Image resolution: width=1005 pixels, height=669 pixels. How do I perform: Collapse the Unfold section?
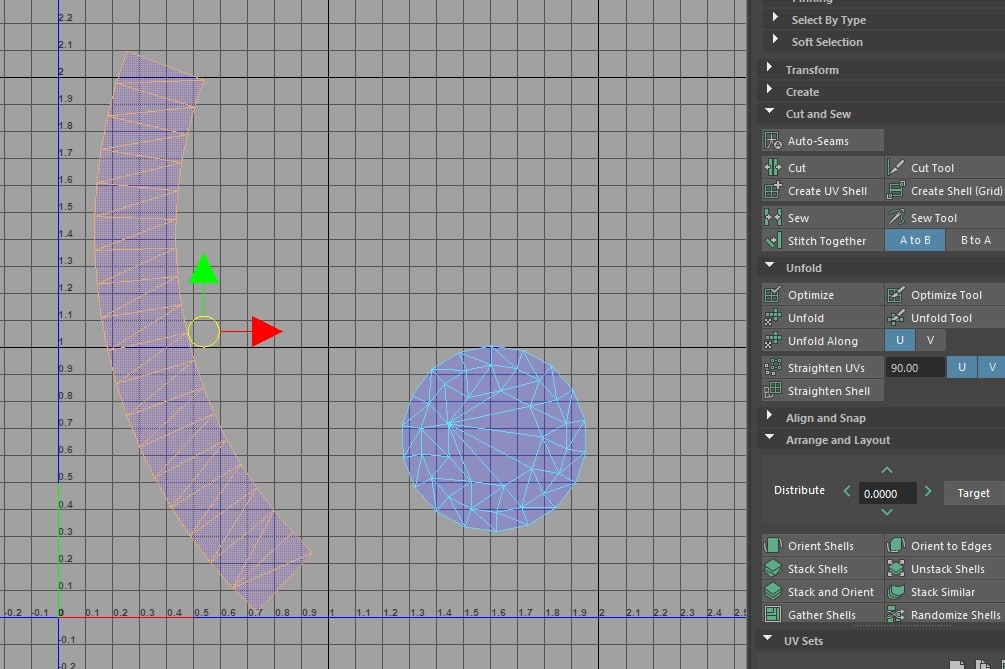(x=769, y=265)
